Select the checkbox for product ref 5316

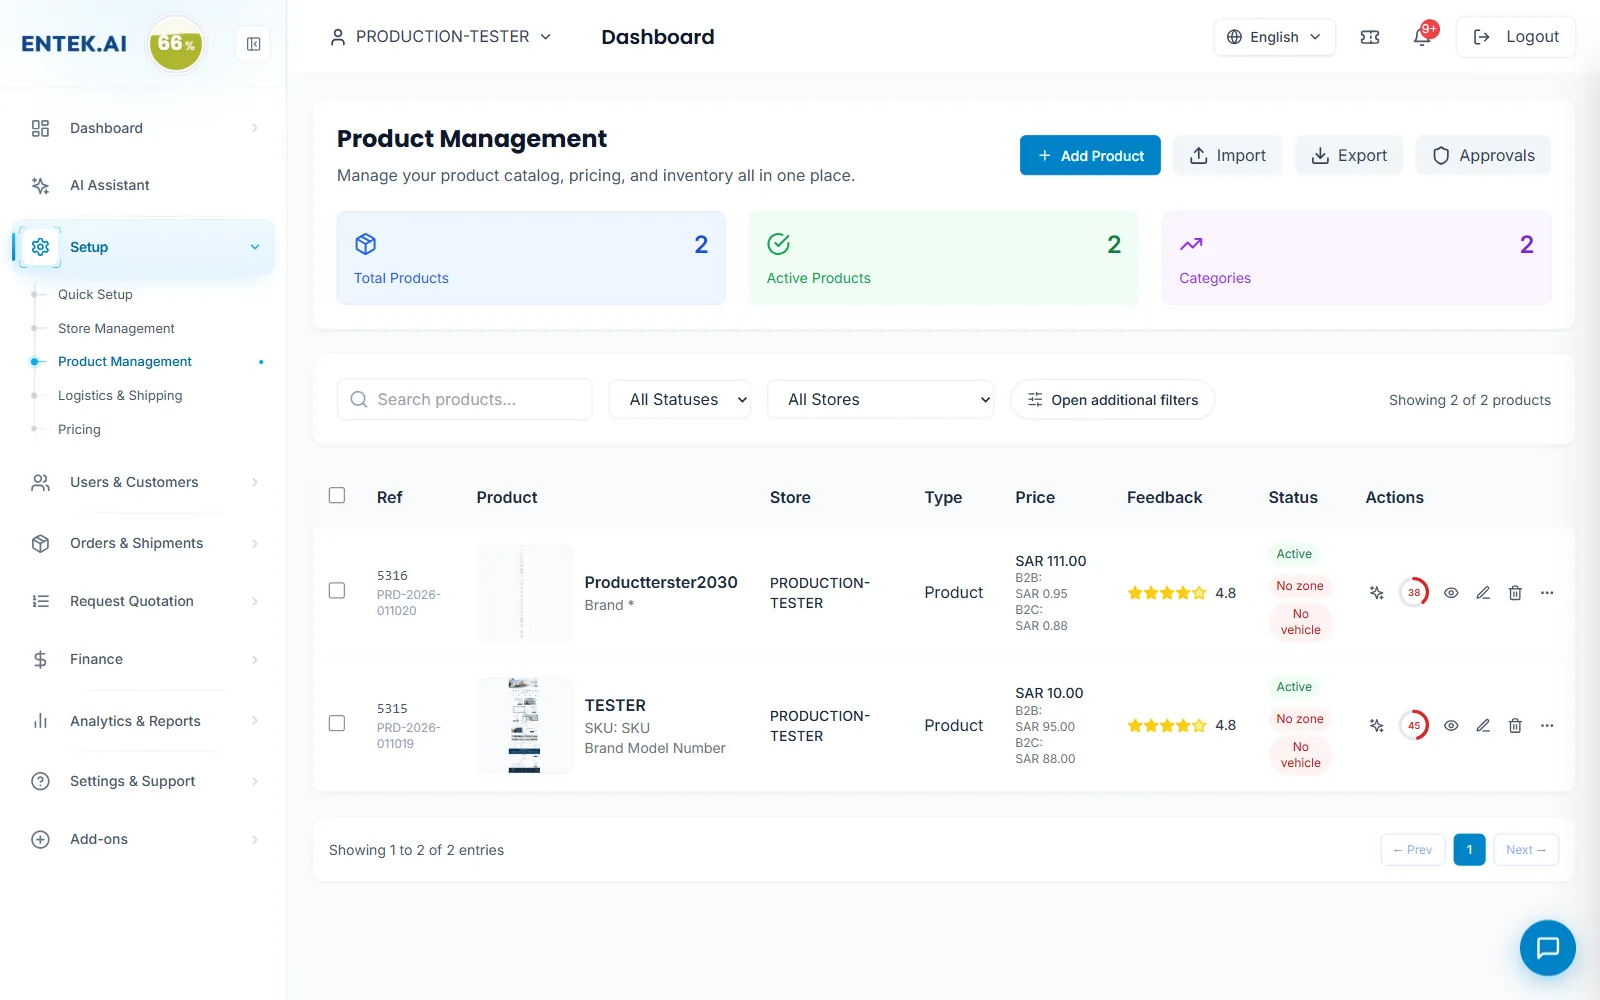point(337,590)
